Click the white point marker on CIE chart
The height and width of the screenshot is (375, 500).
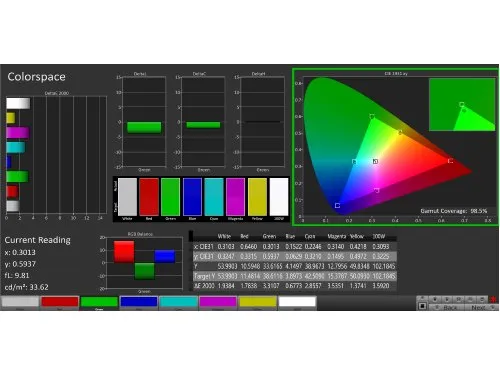tap(375, 161)
